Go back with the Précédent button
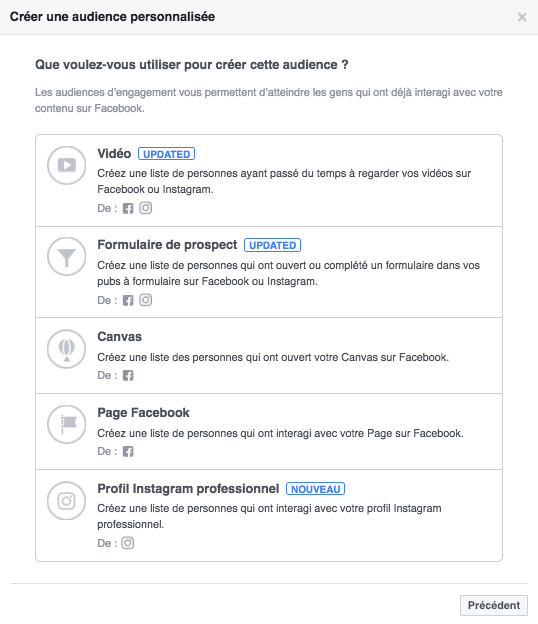Viewport: 538px width, 624px height. (494, 605)
